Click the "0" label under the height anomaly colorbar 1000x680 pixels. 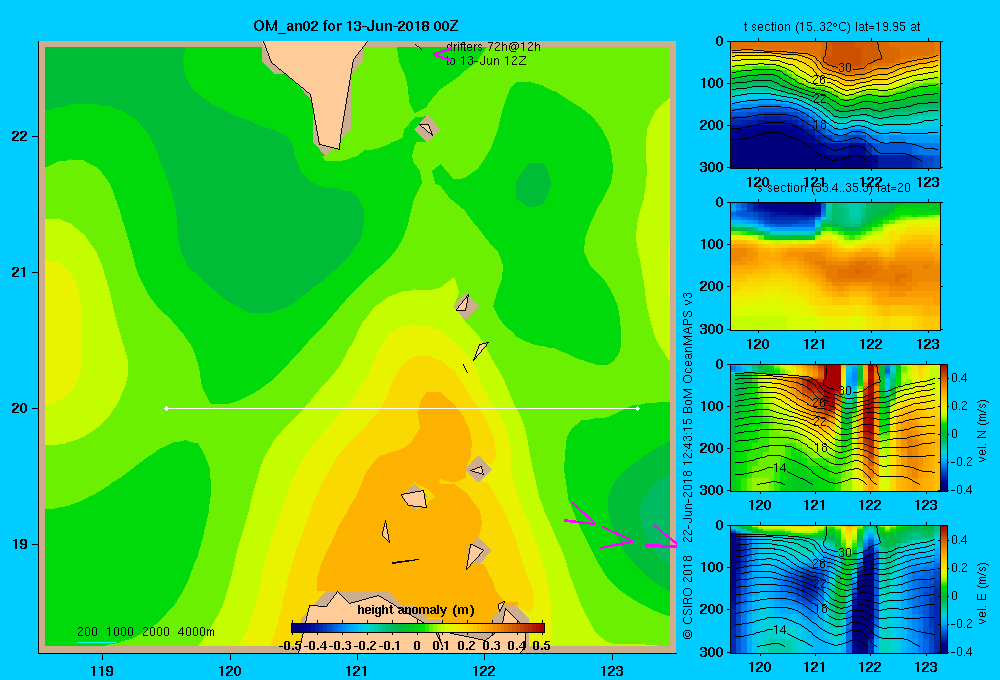pos(417,646)
